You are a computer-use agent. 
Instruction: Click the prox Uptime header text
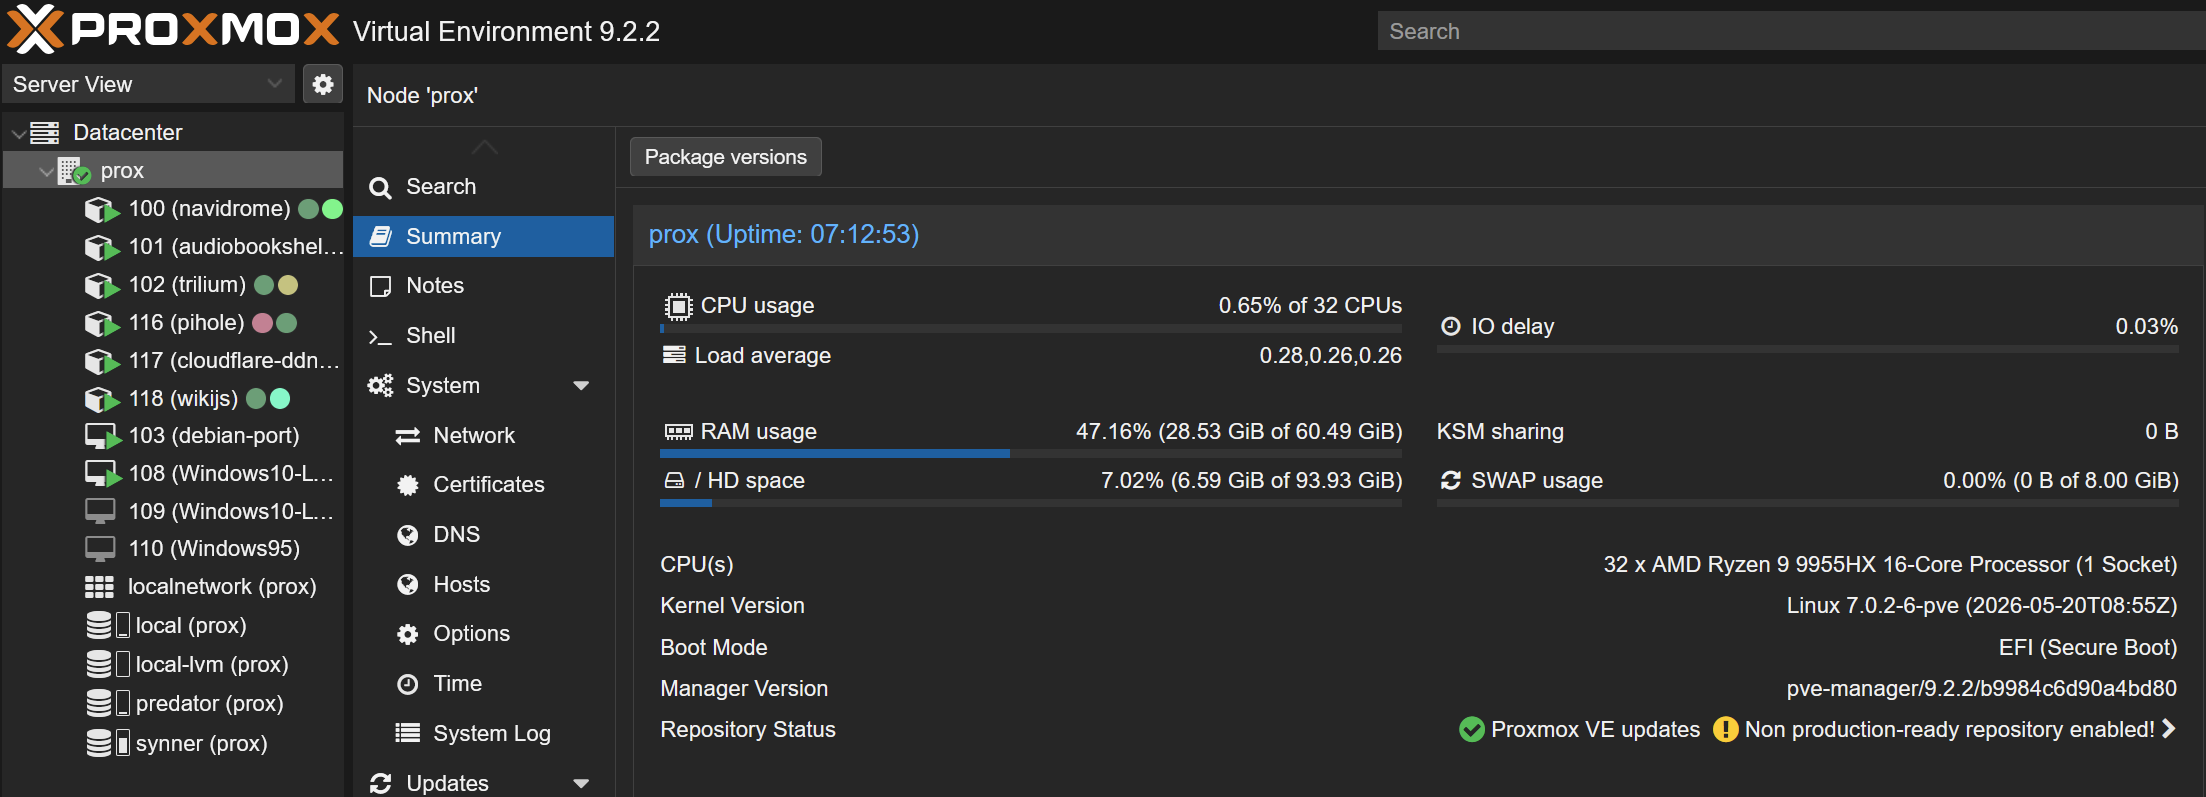[783, 235]
